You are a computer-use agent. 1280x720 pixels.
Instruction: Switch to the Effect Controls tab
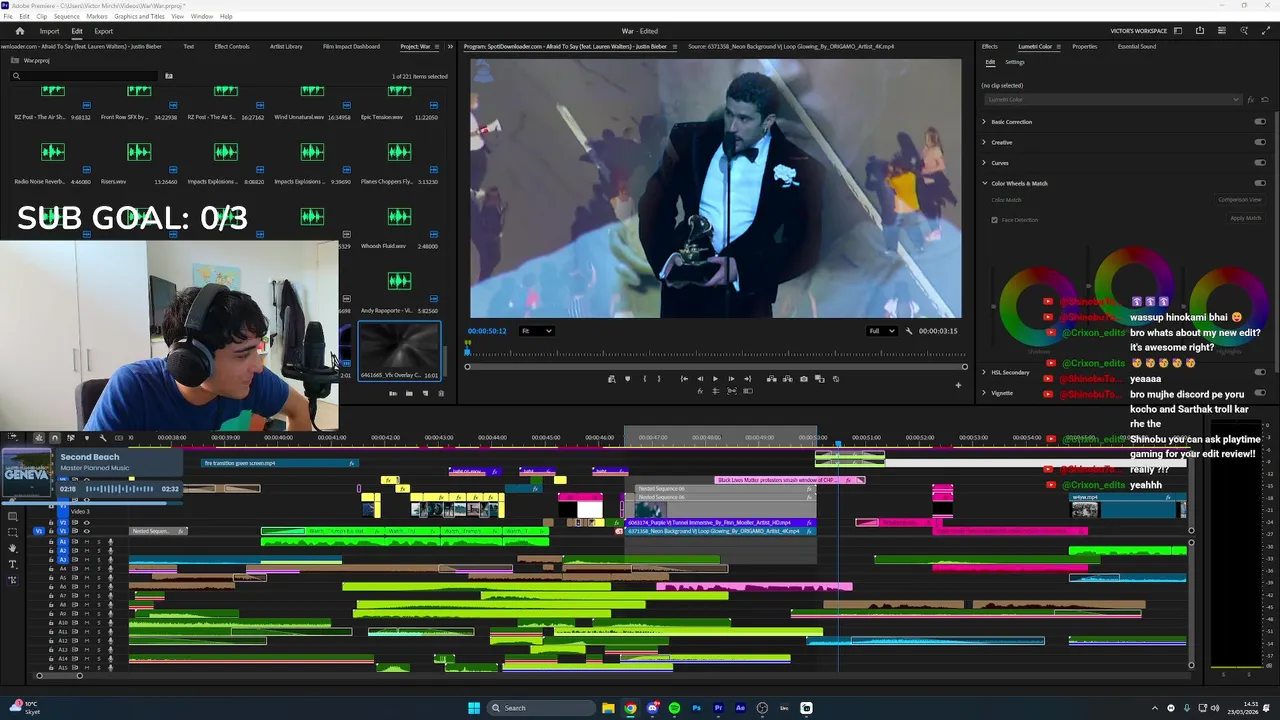pos(232,47)
